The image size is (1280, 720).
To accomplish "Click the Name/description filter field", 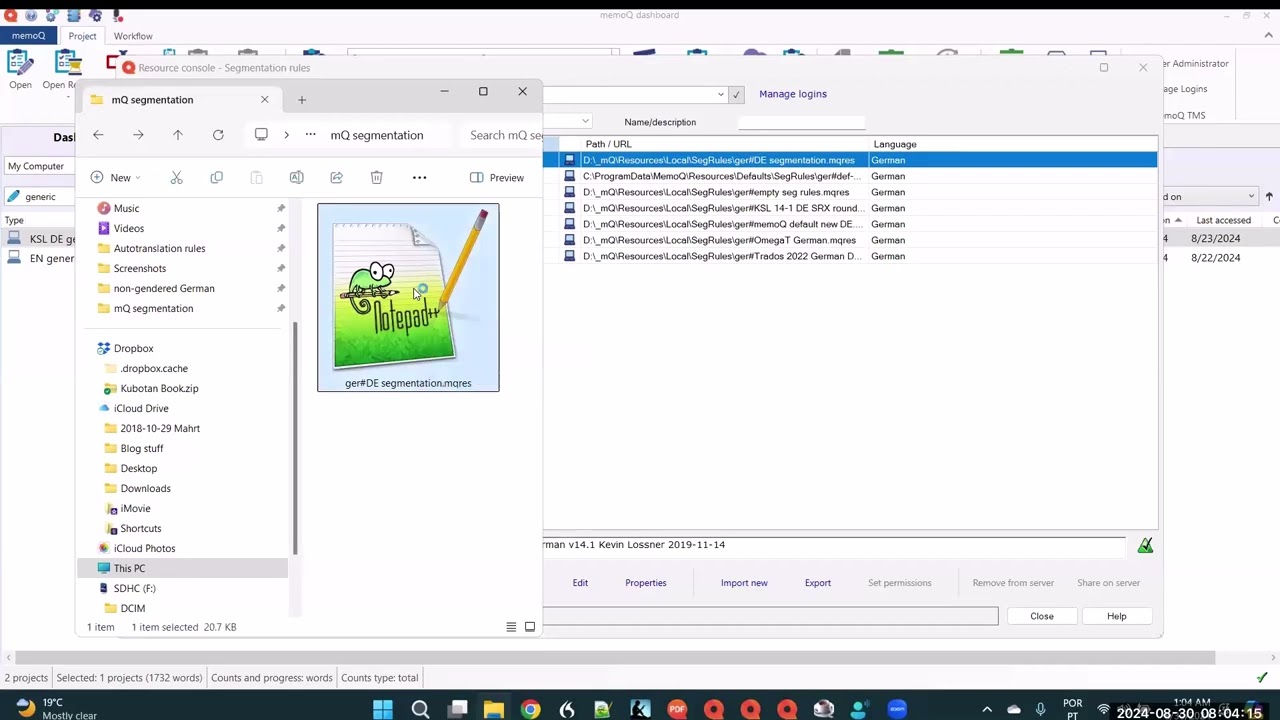I will click(801, 122).
